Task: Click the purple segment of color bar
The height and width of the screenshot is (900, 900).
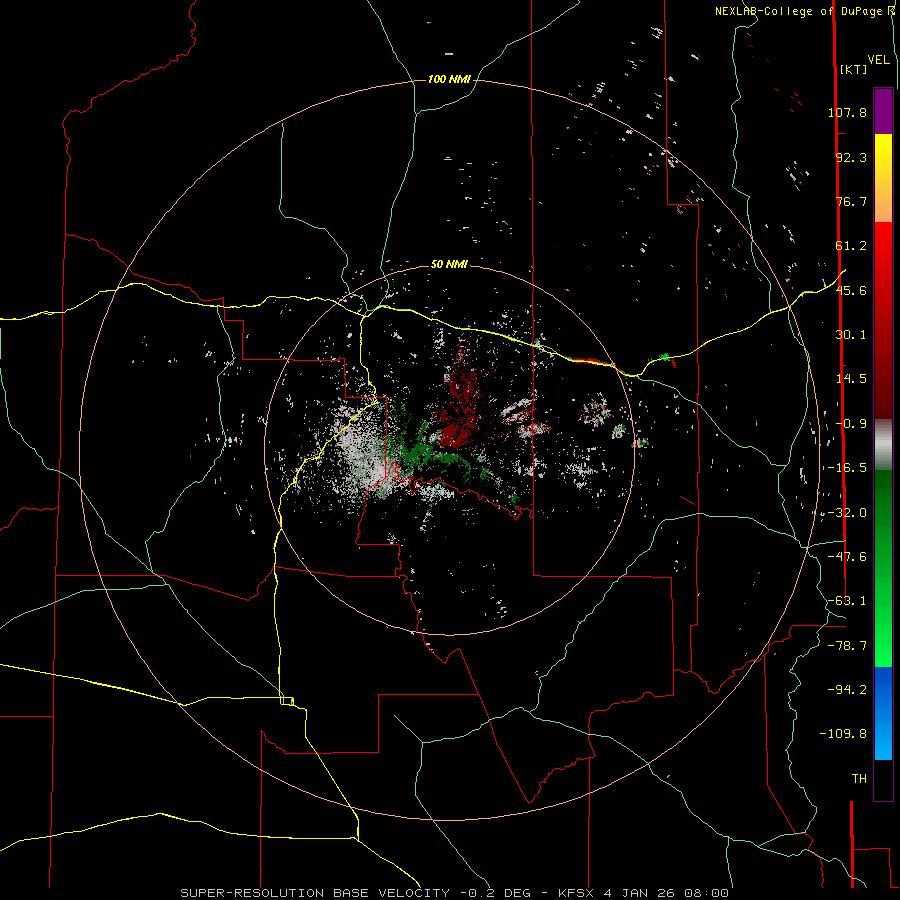Action: pos(883,111)
